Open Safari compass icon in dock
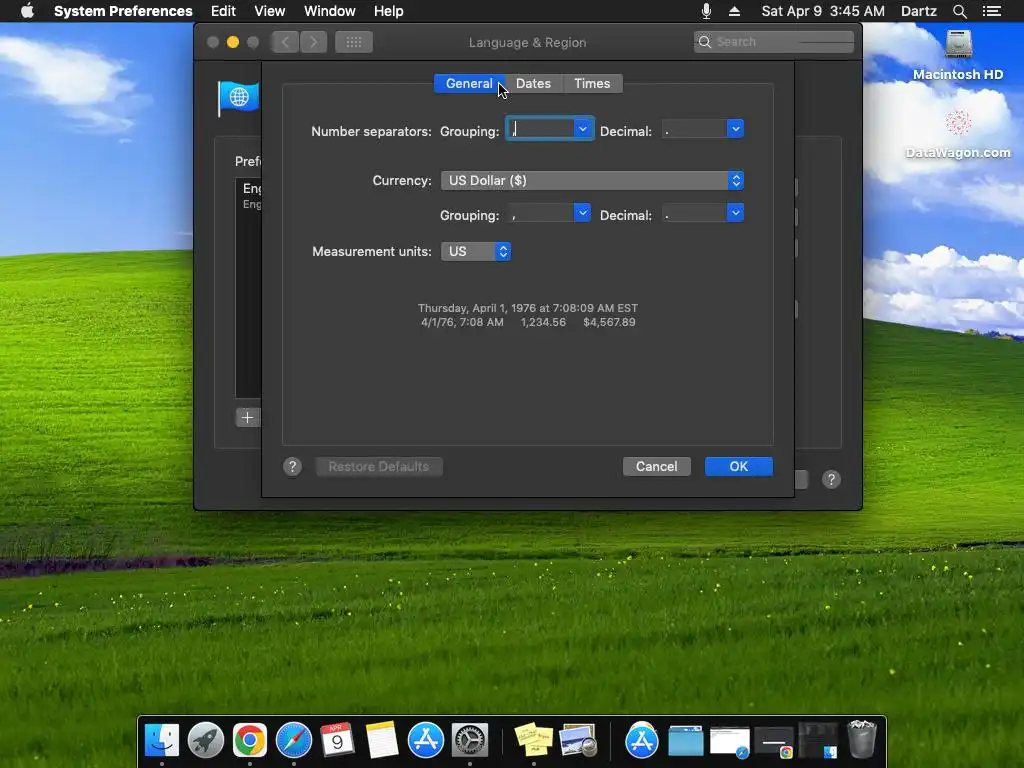The height and width of the screenshot is (768, 1024). click(294, 740)
